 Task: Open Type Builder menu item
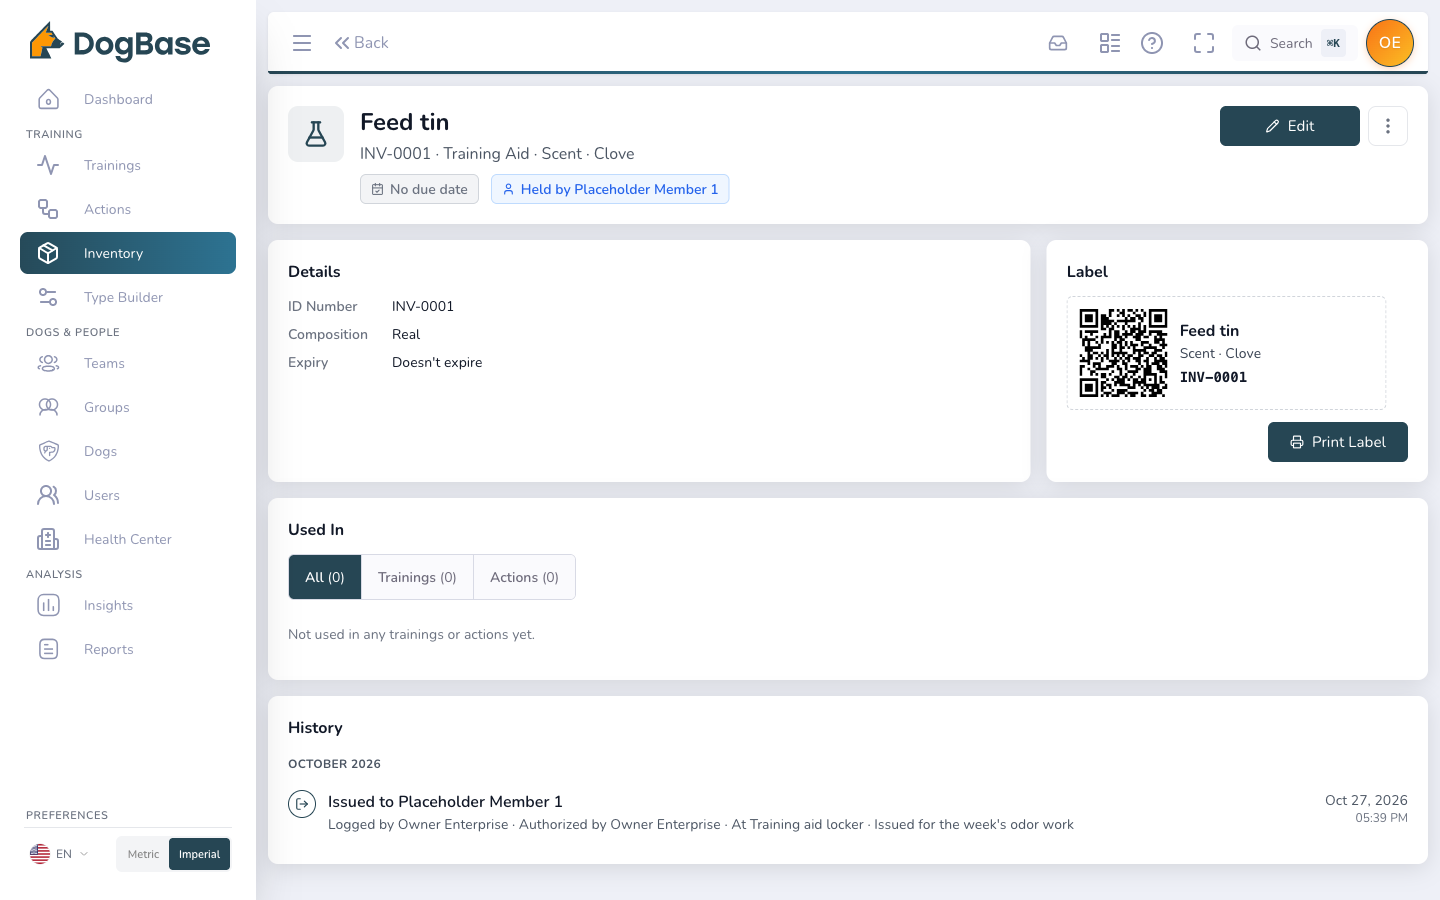coord(128,297)
